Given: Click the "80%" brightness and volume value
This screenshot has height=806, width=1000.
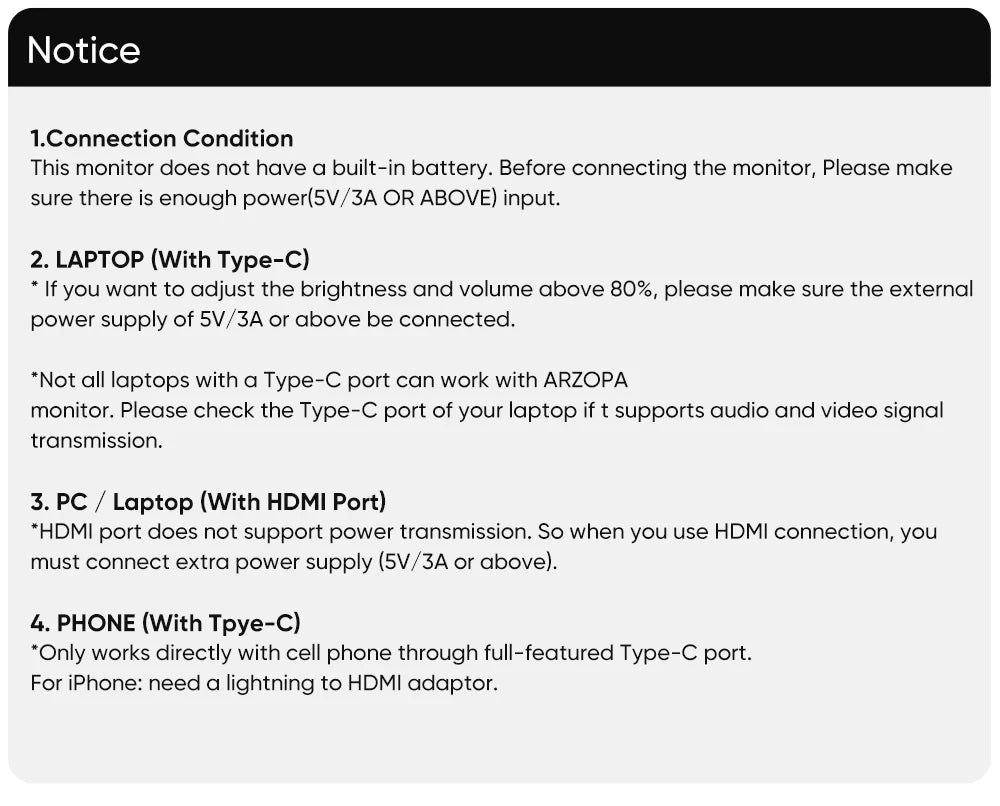Looking at the screenshot, I should click(x=633, y=290).
